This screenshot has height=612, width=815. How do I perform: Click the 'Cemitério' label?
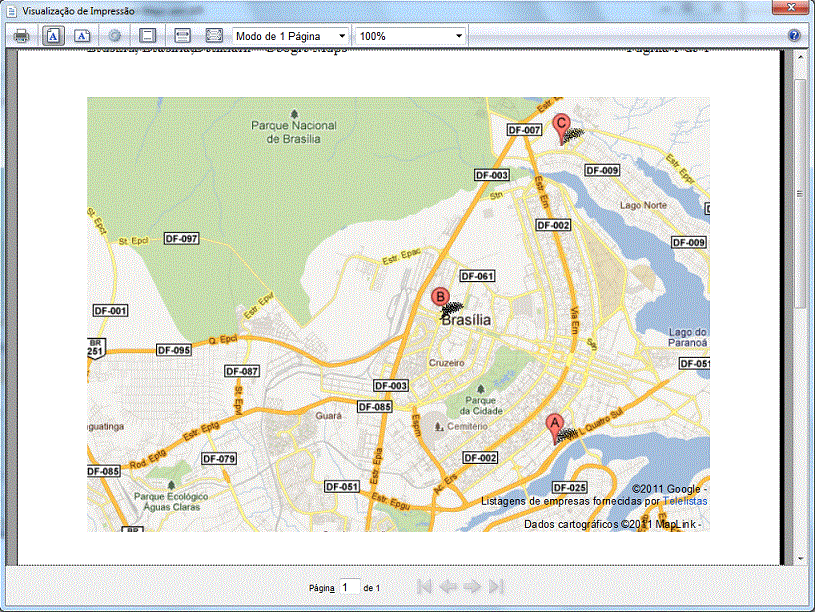click(467, 426)
